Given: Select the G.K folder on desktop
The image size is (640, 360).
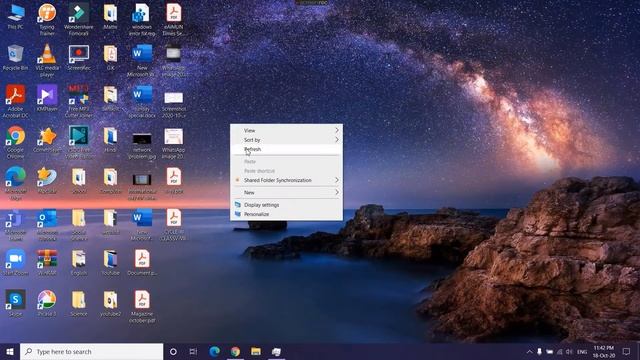Looking at the screenshot, I should [110, 58].
